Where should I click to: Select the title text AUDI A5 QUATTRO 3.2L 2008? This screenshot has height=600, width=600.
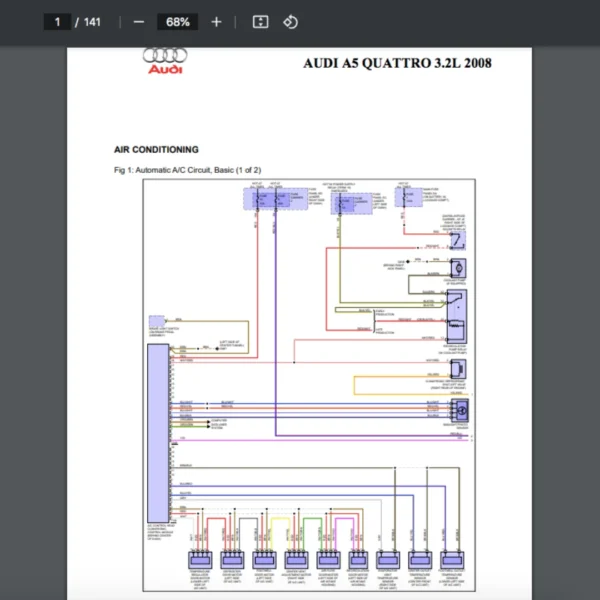[397, 63]
